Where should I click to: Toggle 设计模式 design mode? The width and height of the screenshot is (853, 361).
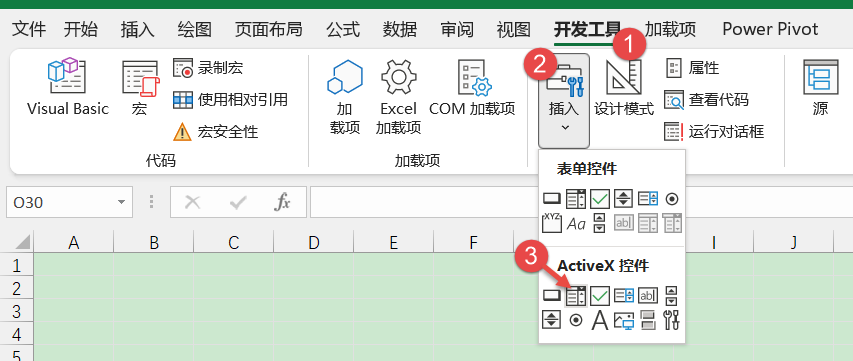(623, 87)
